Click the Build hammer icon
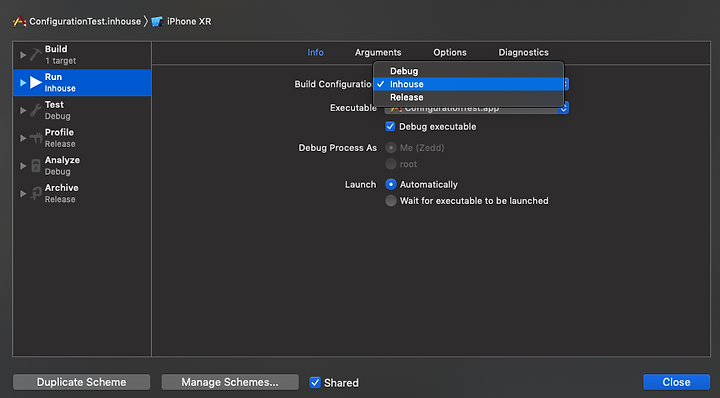Viewport: 720px width, 398px height. pyautogui.click(x=36, y=55)
